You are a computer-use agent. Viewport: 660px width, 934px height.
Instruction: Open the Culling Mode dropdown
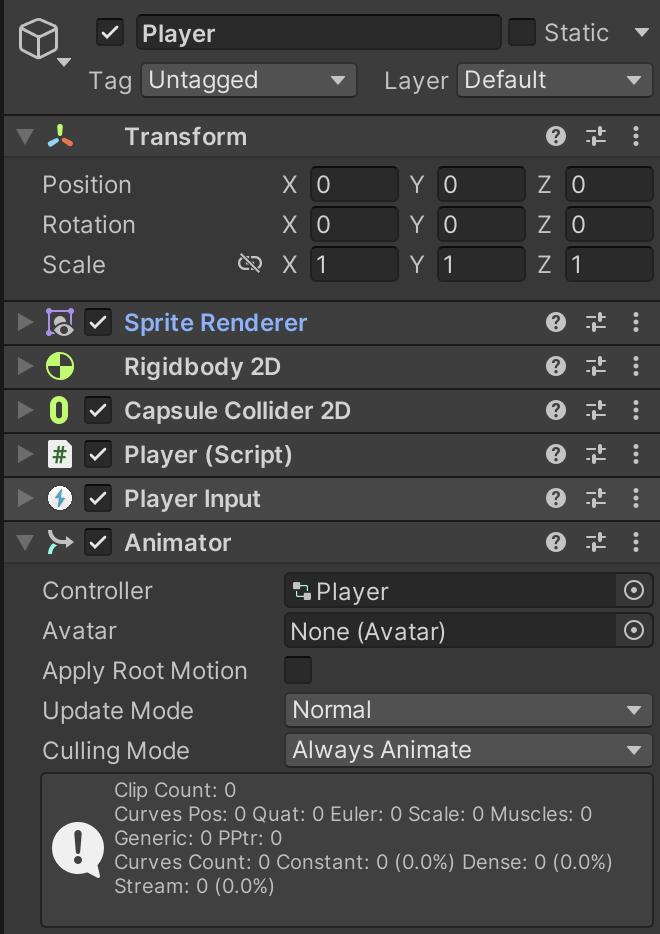point(469,750)
